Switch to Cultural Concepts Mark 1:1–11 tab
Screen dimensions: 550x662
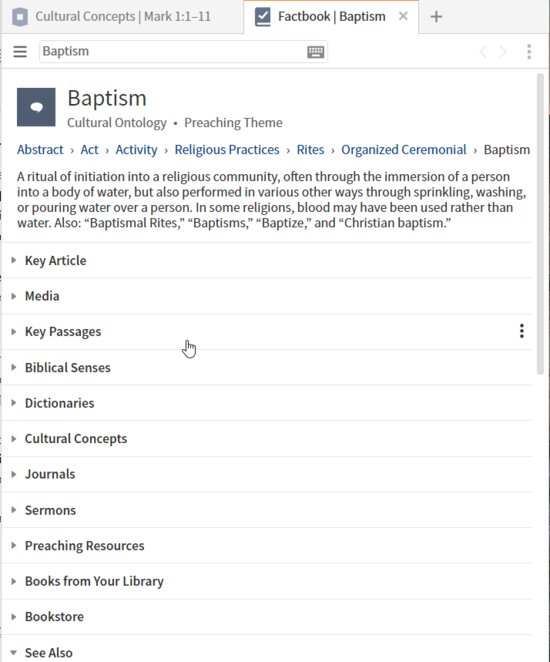click(x=122, y=17)
